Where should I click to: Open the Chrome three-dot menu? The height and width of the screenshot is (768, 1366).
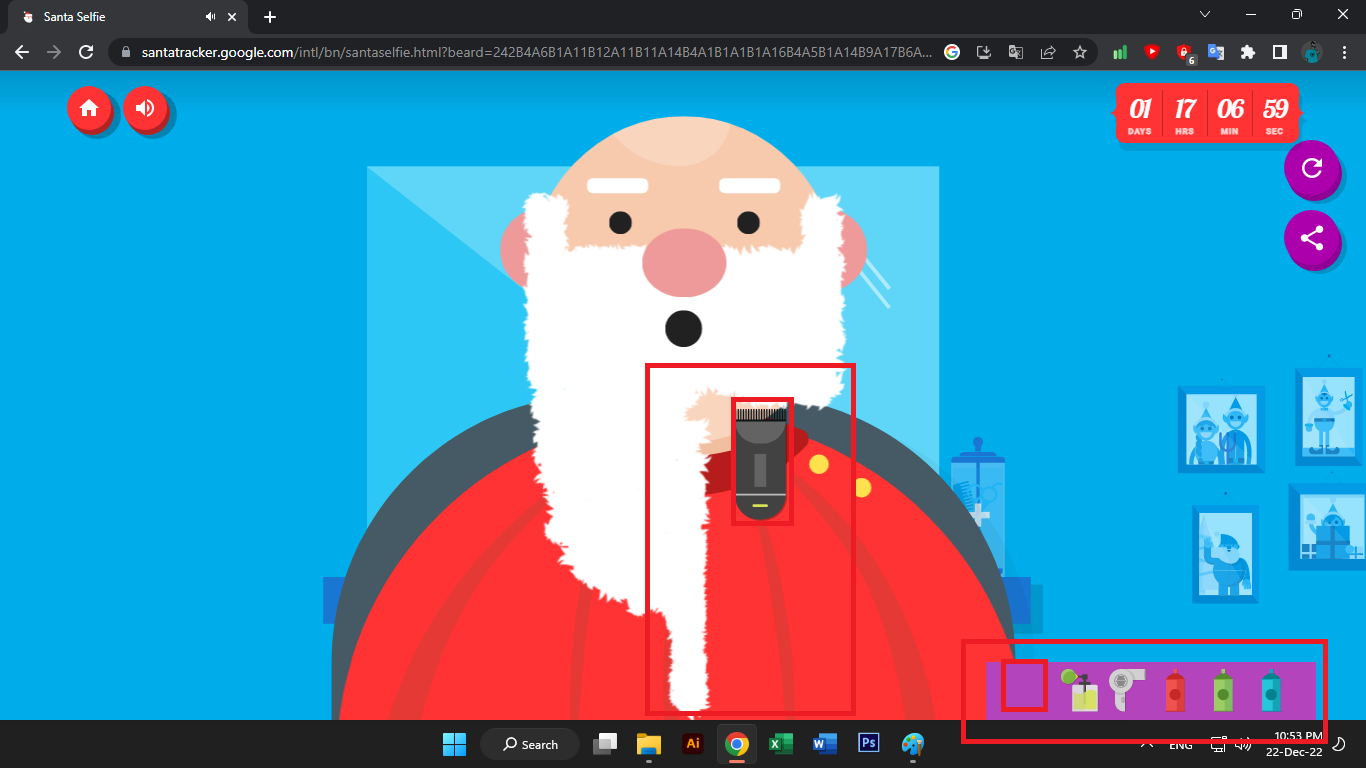coord(1343,52)
